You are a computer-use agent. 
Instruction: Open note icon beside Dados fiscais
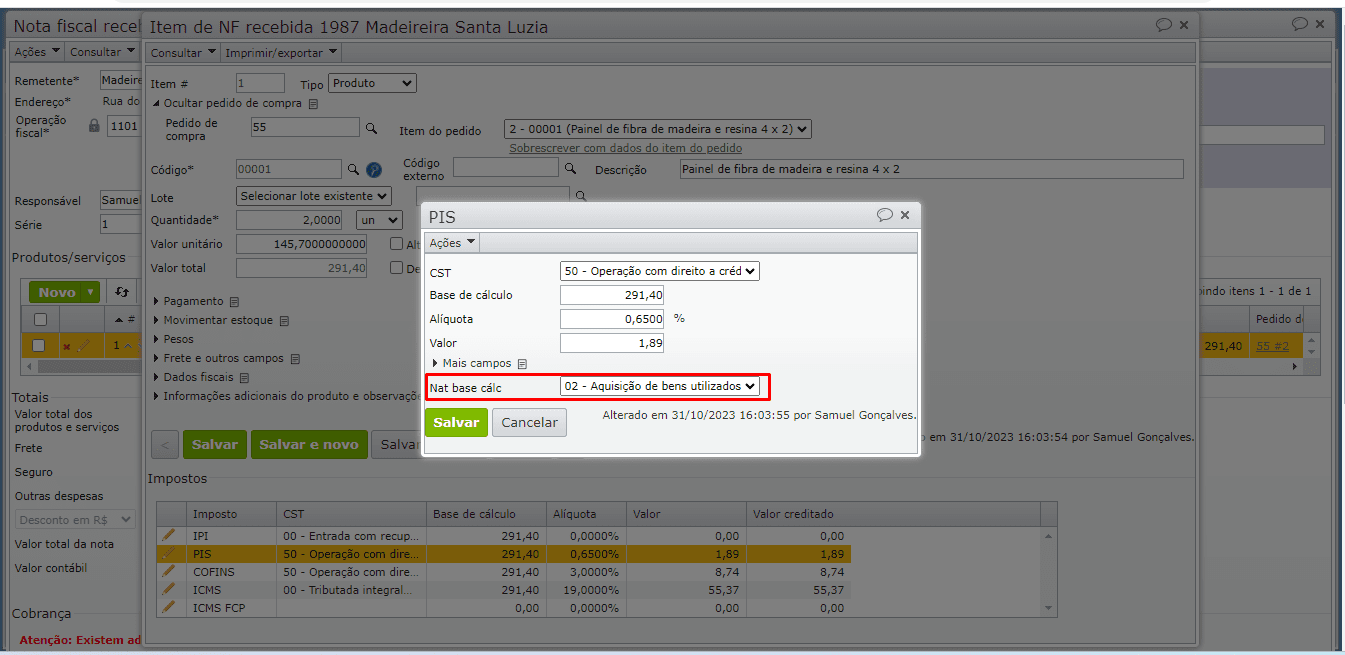click(x=244, y=378)
